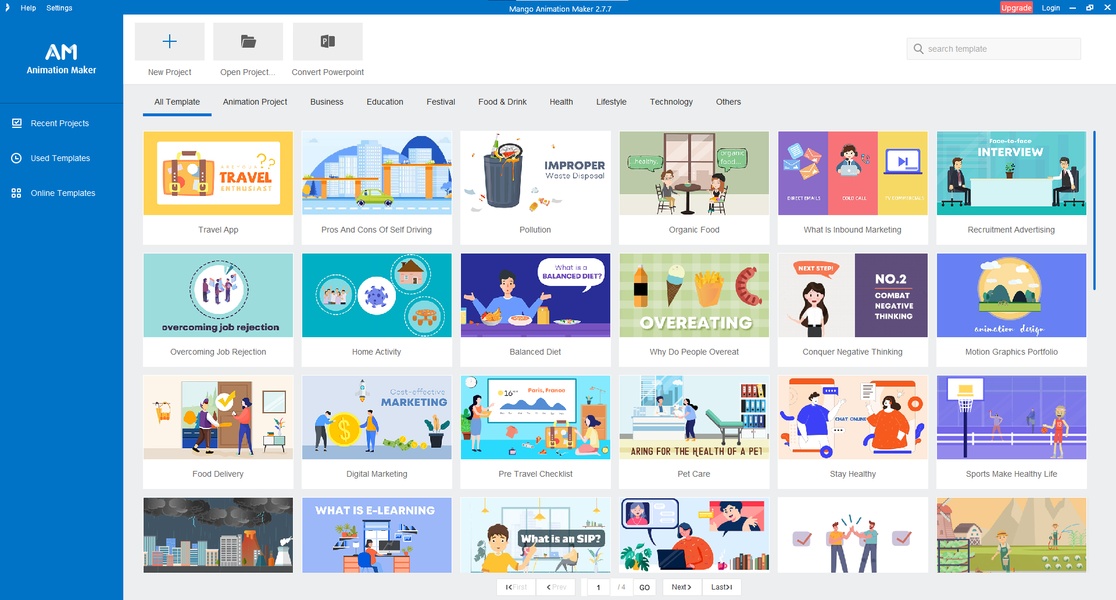
Task: Select the Technology category tab
Action: [671, 102]
